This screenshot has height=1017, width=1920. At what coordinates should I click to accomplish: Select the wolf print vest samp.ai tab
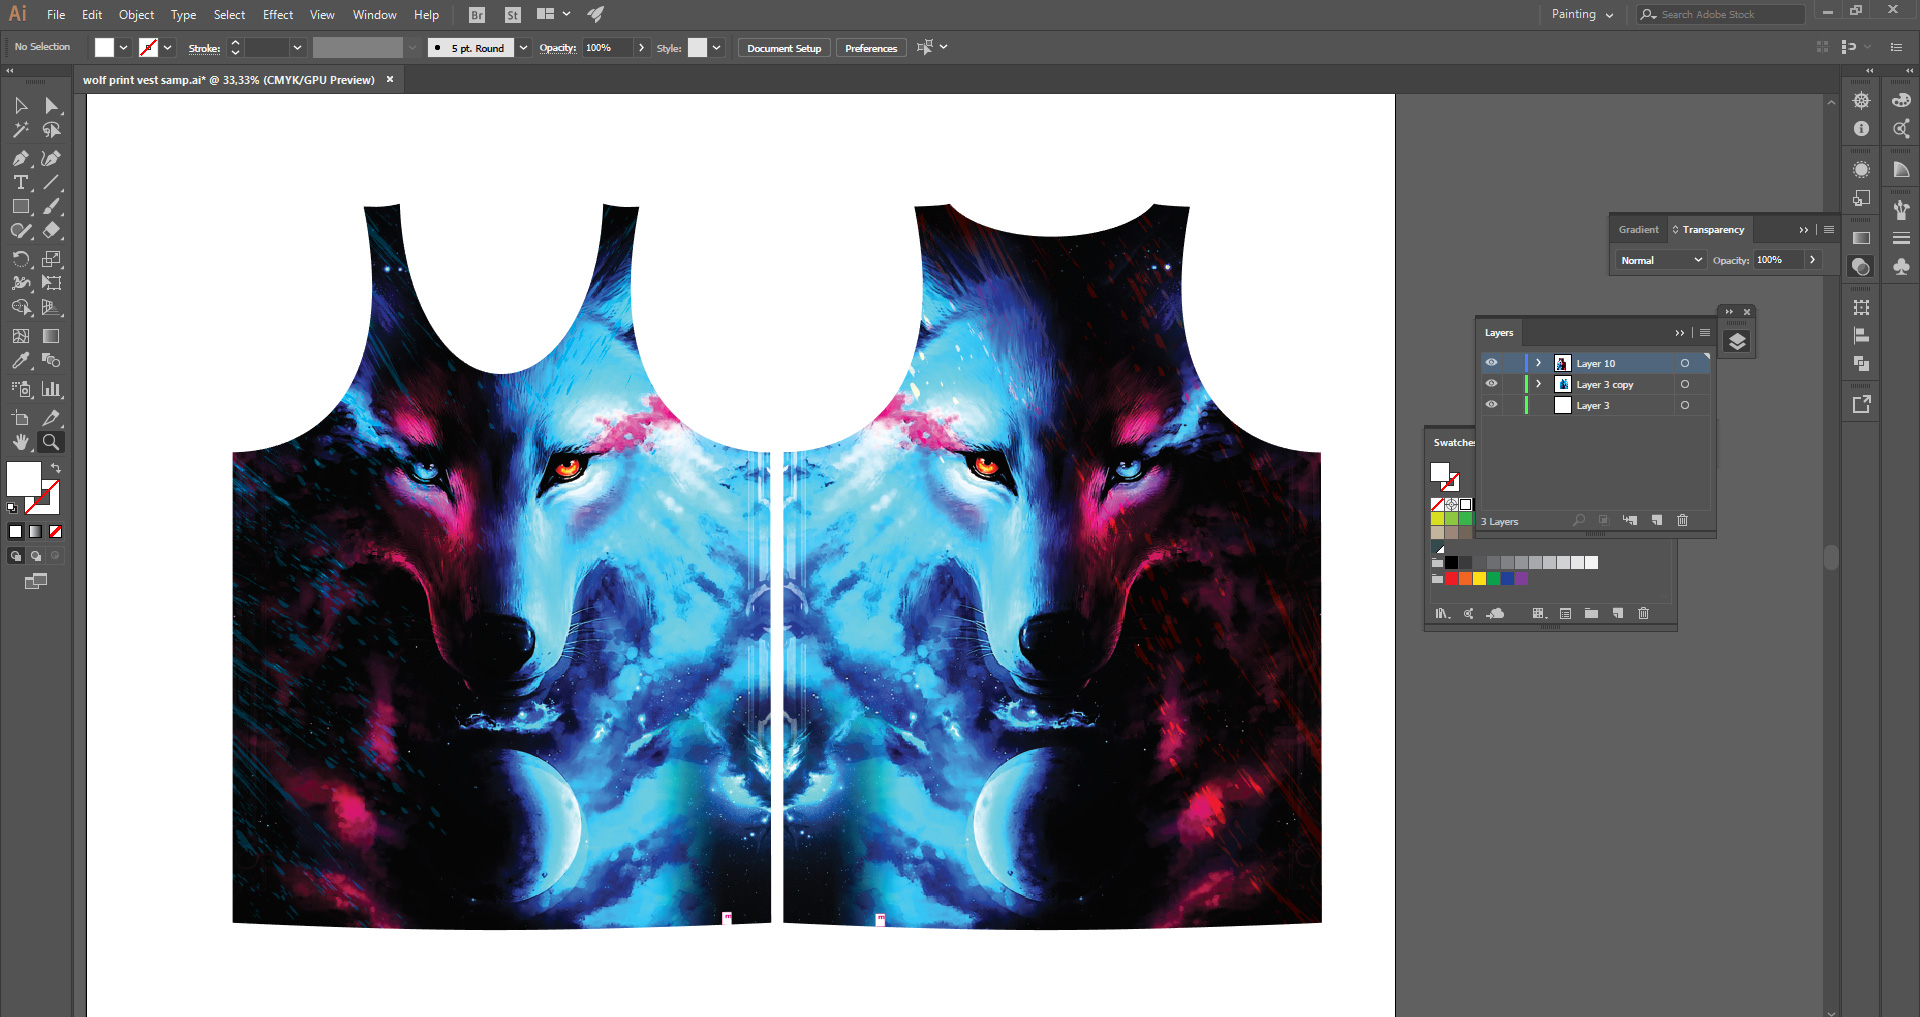229,80
